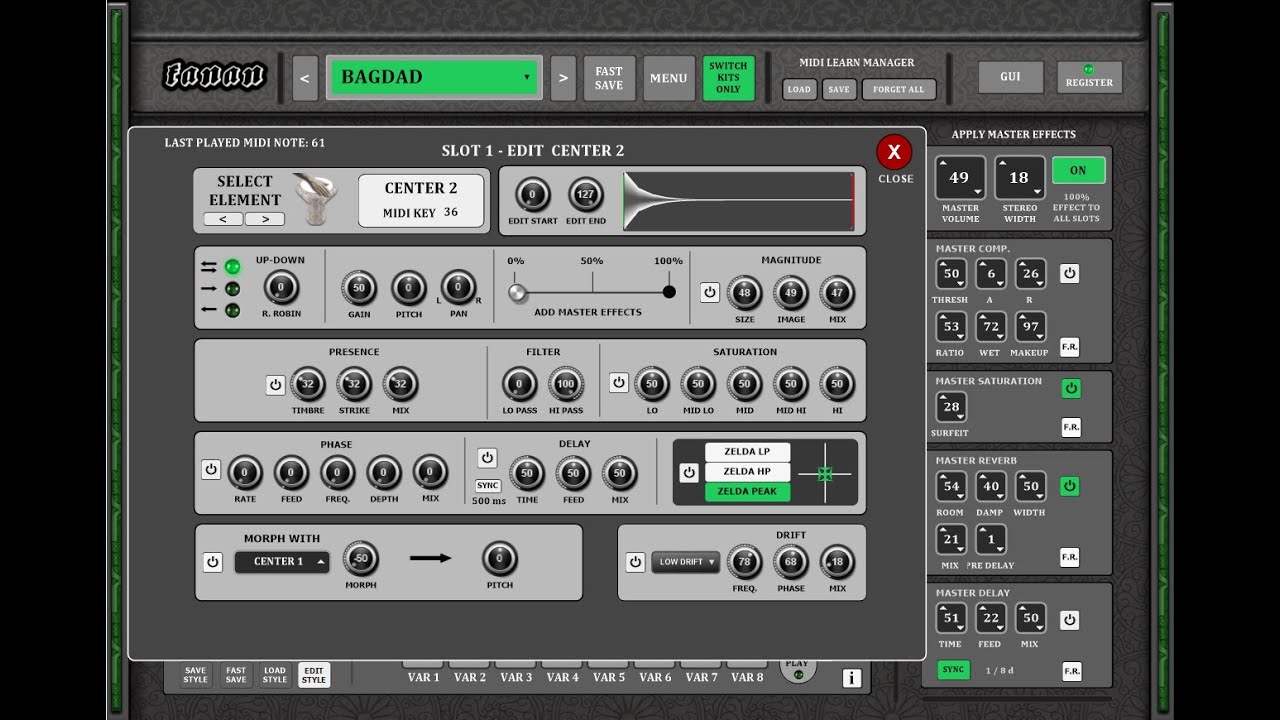Adjust the Master Delay Time 51 spinner
1280x720 pixels.
click(951, 619)
